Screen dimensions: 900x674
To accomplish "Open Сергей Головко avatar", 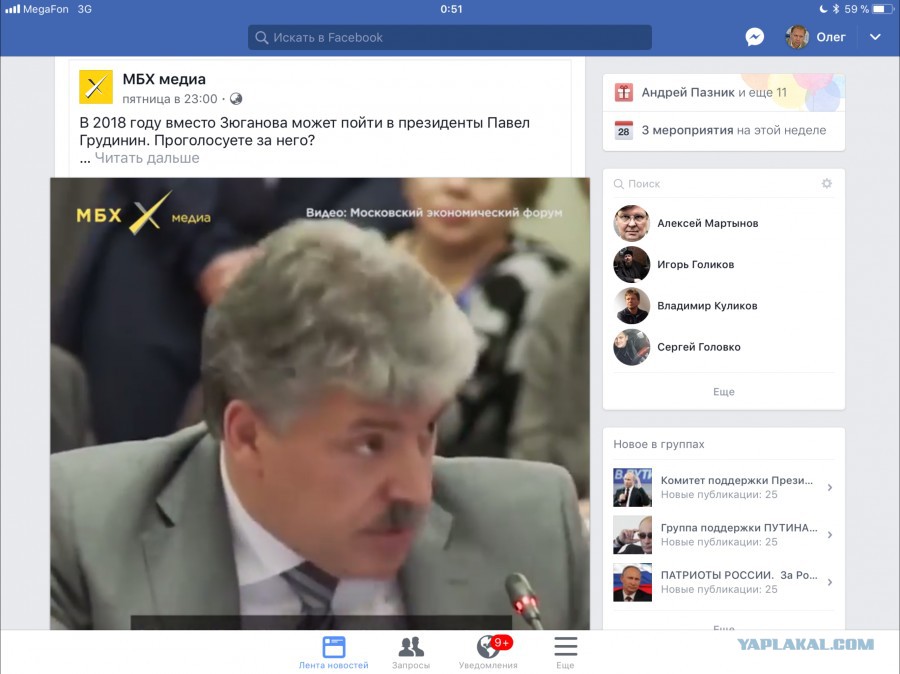I will click(x=631, y=347).
